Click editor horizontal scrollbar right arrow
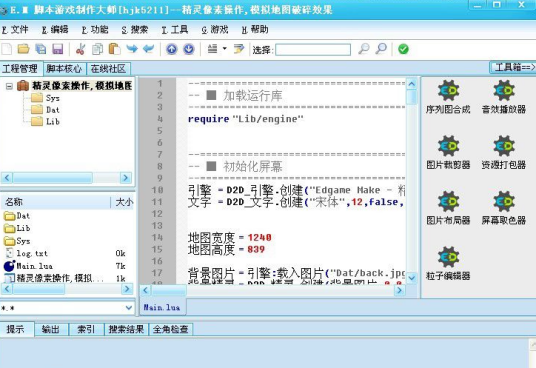536x368 pixels. (399, 291)
